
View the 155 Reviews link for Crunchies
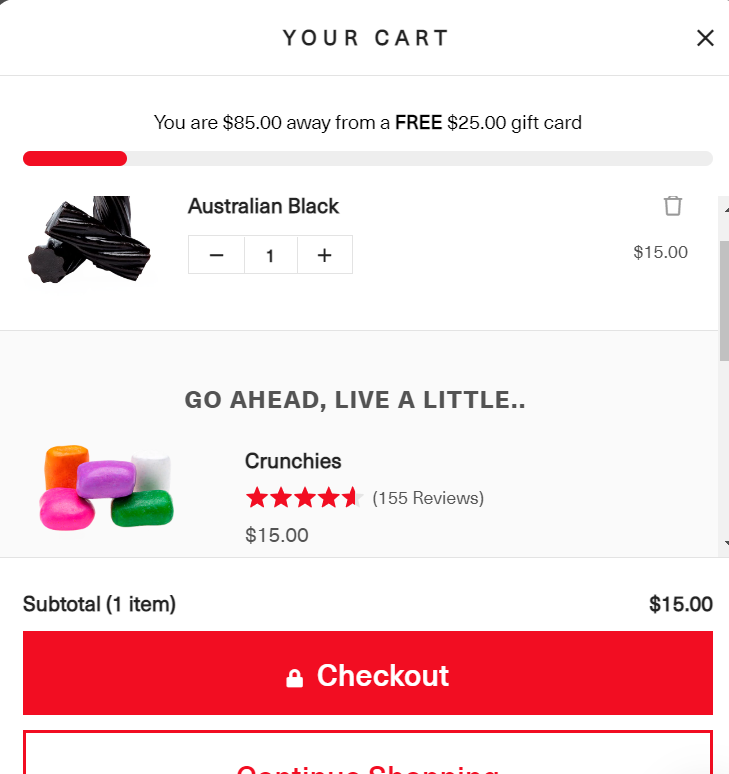click(x=428, y=498)
